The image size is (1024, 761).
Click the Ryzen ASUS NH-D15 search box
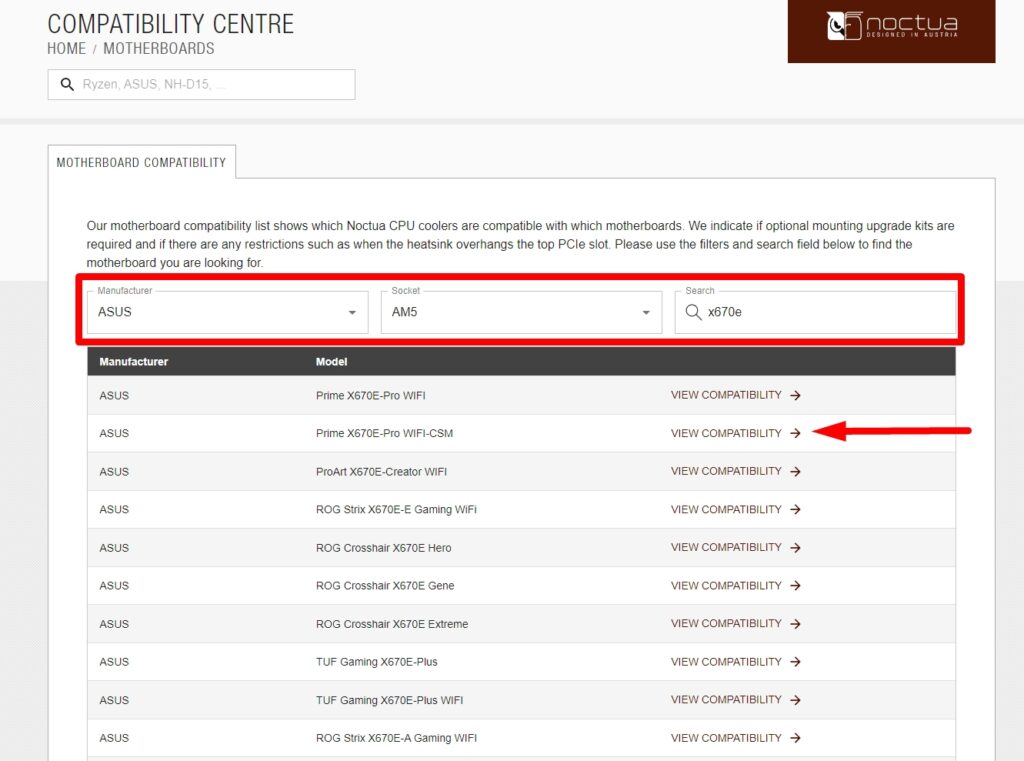coord(200,84)
